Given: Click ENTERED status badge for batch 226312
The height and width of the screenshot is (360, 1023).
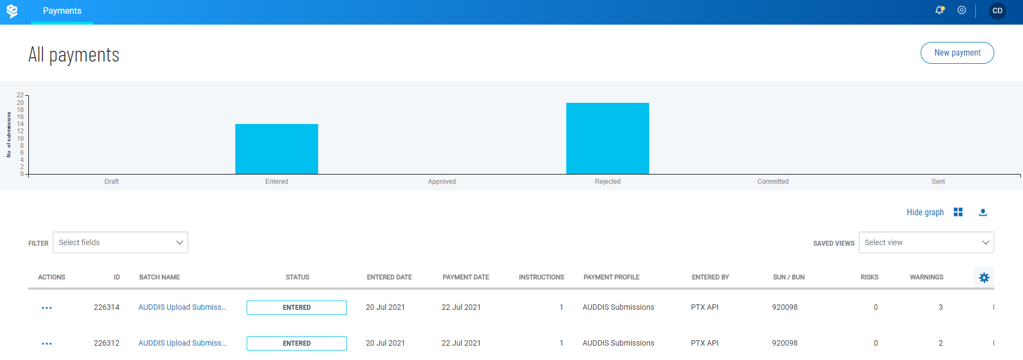Looking at the screenshot, I should click(297, 343).
